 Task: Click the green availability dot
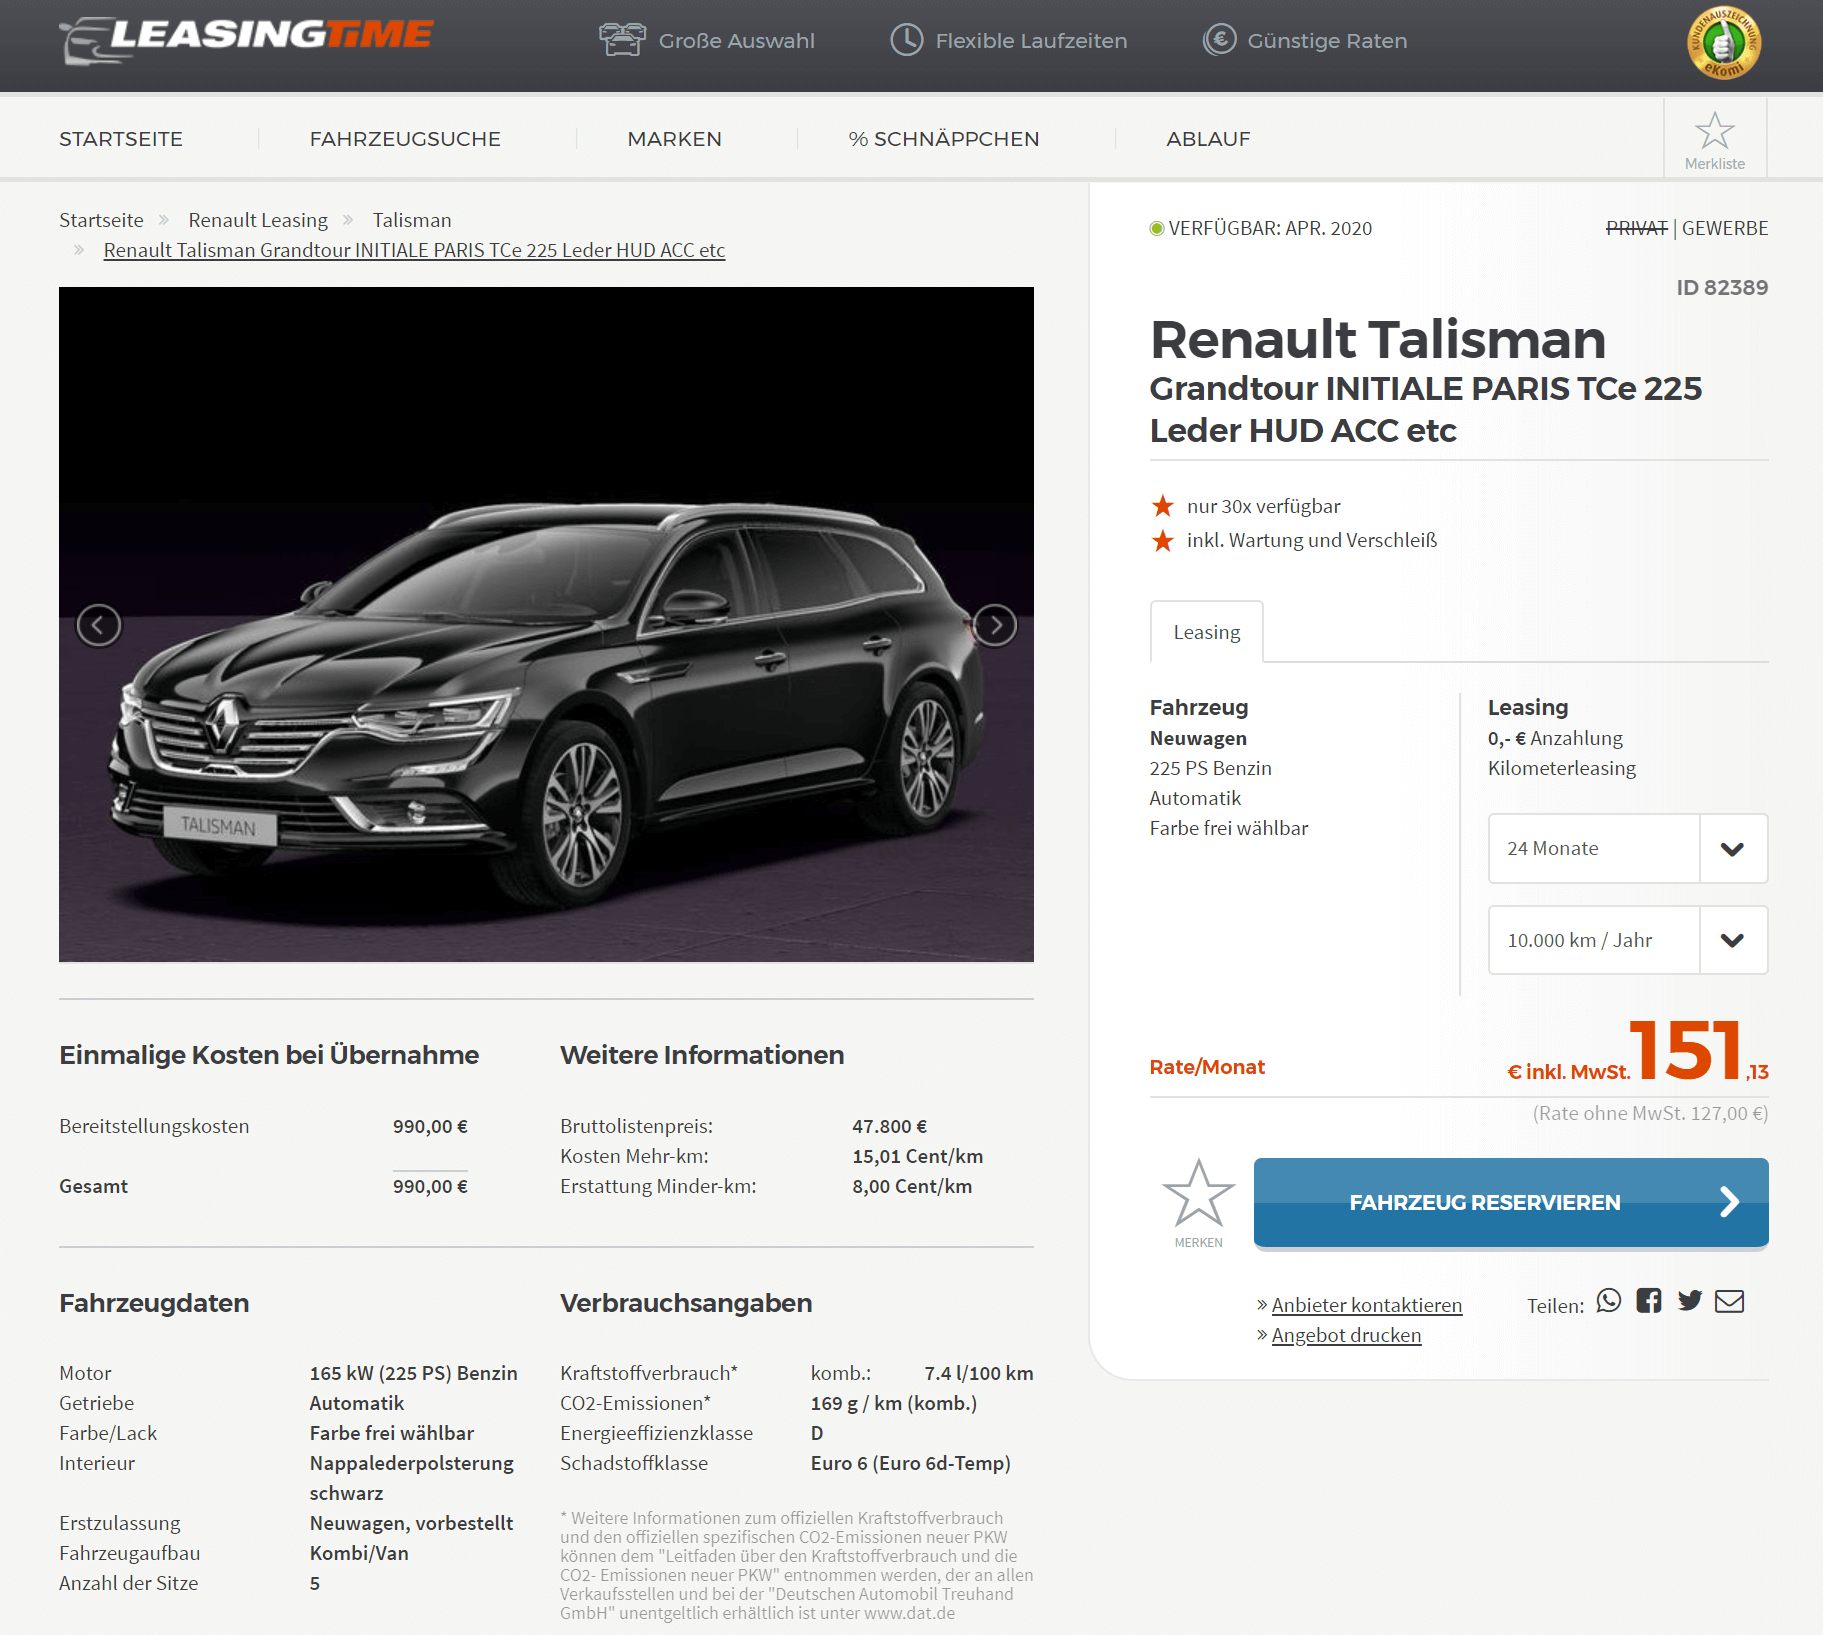[x=1157, y=229]
